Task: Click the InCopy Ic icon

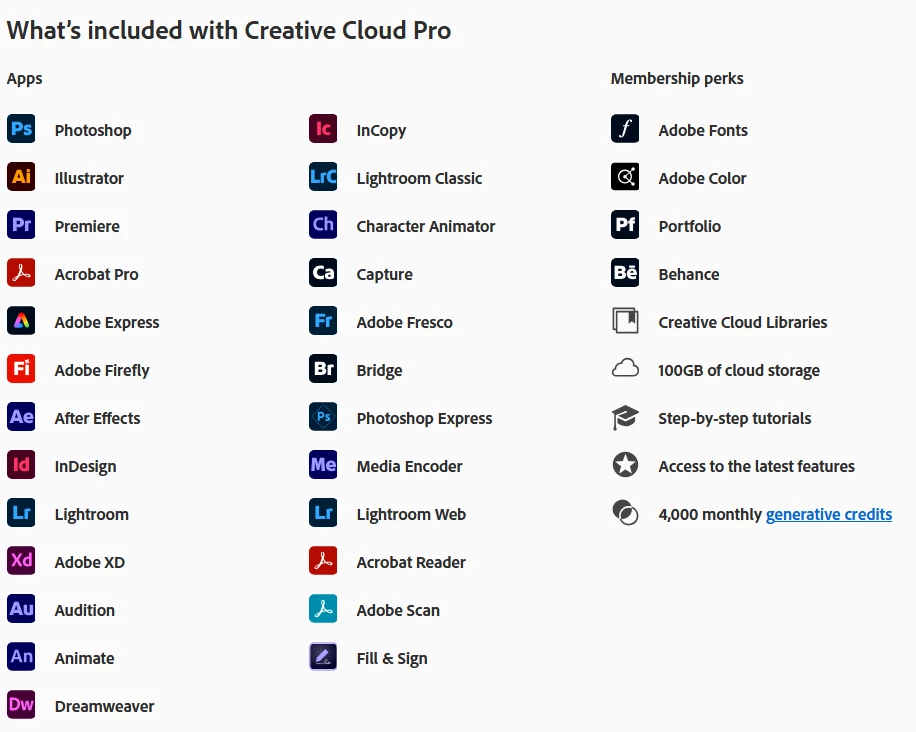Action: click(323, 129)
